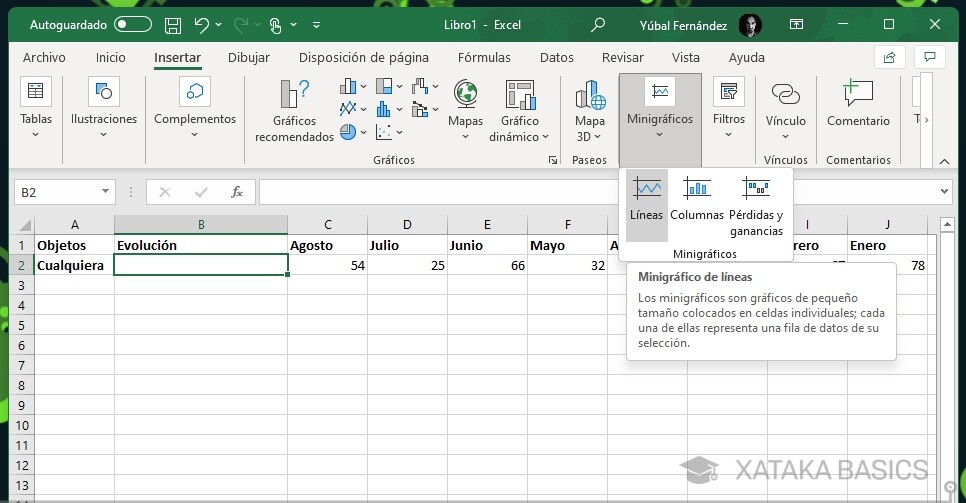The width and height of the screenshot is (966, 503).
Task: Open the Filtros dropdown
Action: tap(729, 108)
